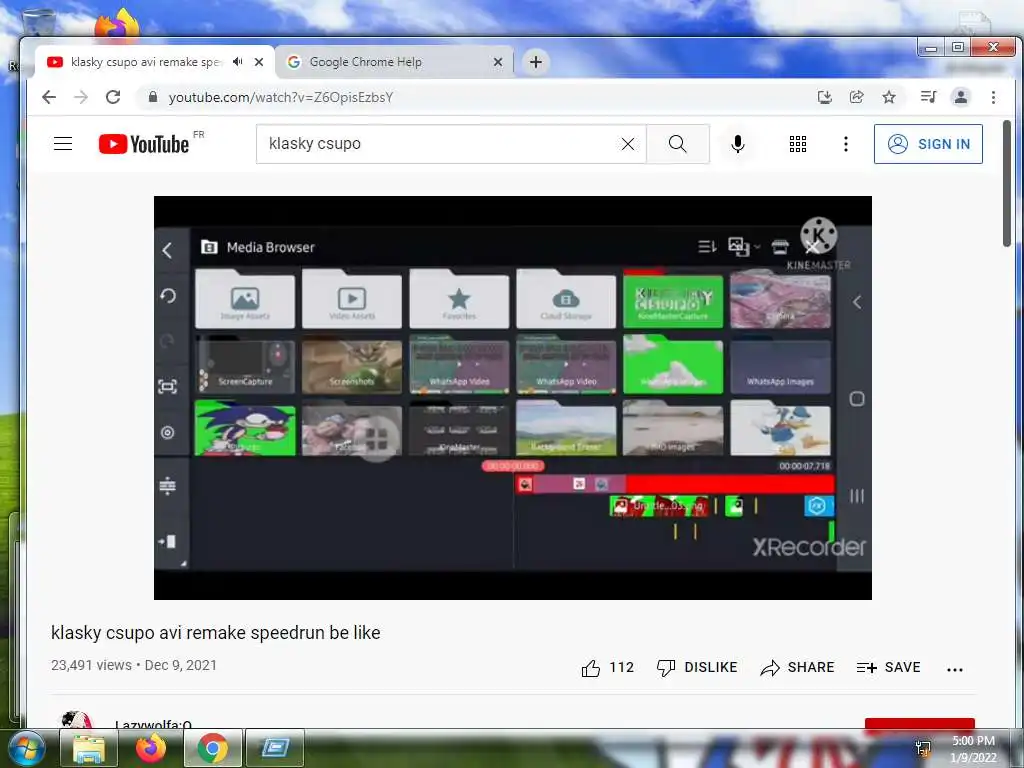Close the Google Chrome Help tab
Screen dimensions: 1024x768
point(498,62)
